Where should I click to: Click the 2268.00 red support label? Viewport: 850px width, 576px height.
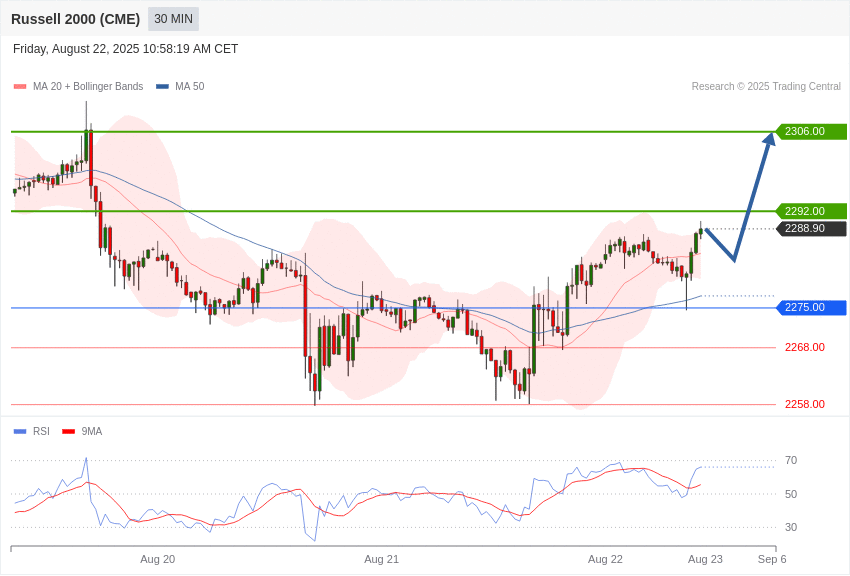pos(804,347)
